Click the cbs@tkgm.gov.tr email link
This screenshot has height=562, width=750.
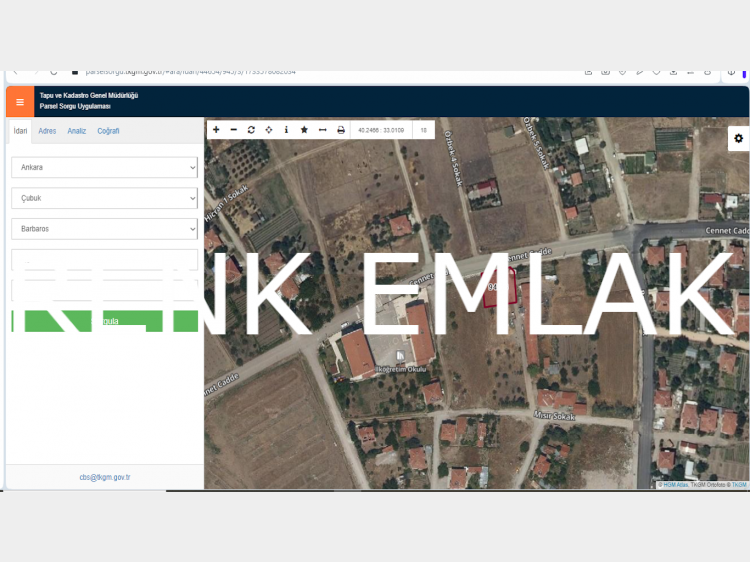(105, 477)
